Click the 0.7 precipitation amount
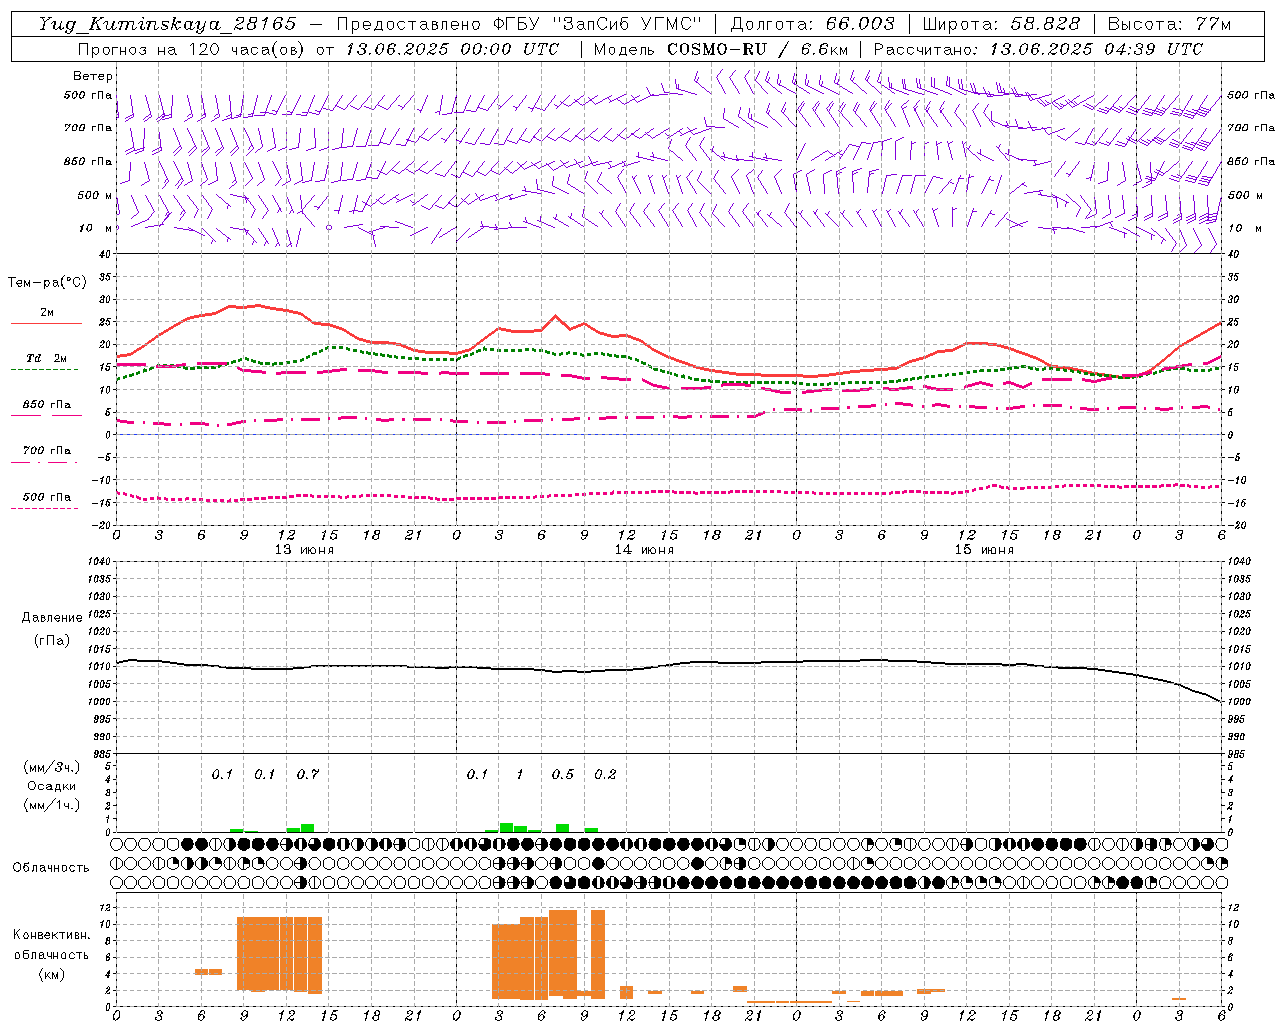The width and height of the screenshot is (1280, 1024). 308,774
